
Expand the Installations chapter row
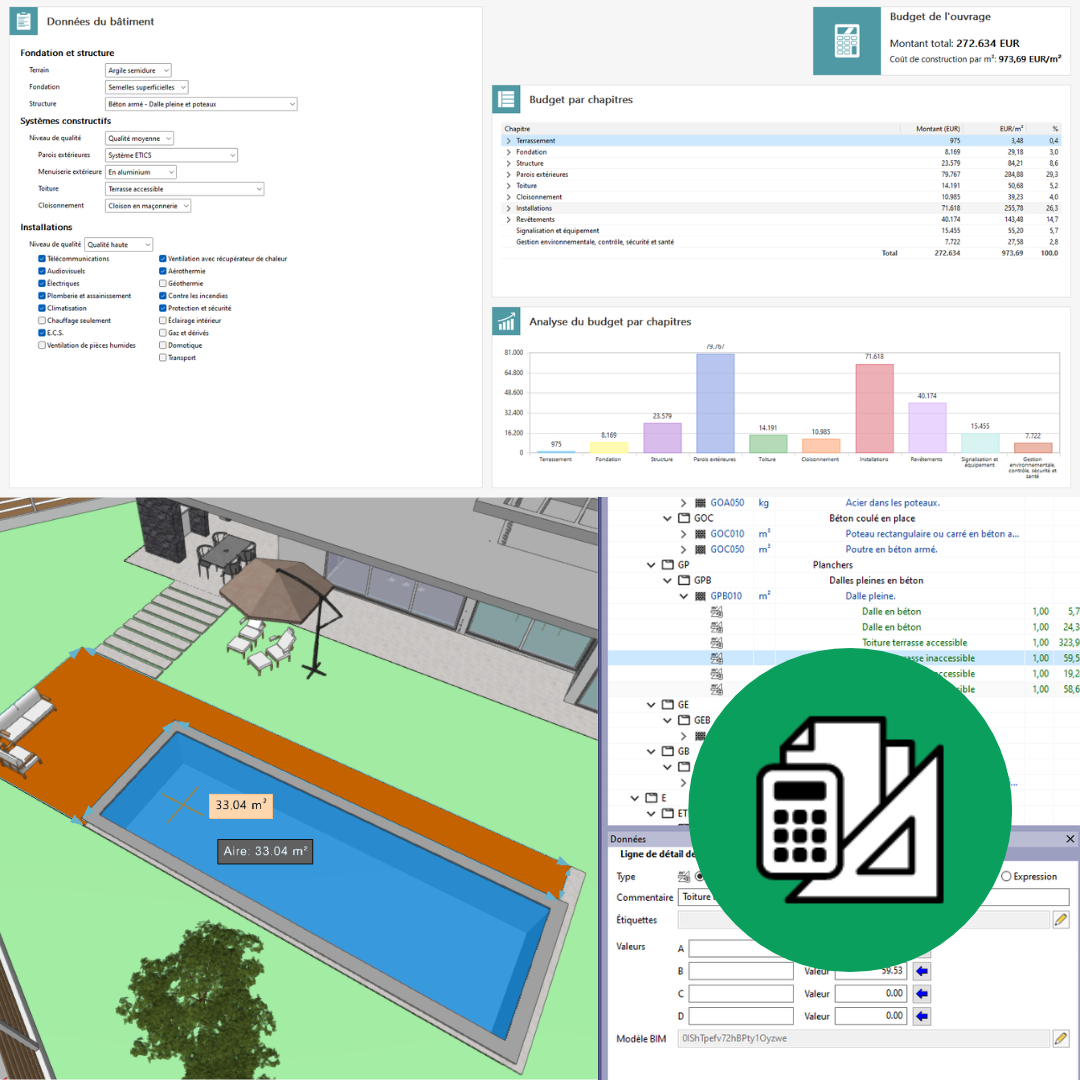(508, 208)
